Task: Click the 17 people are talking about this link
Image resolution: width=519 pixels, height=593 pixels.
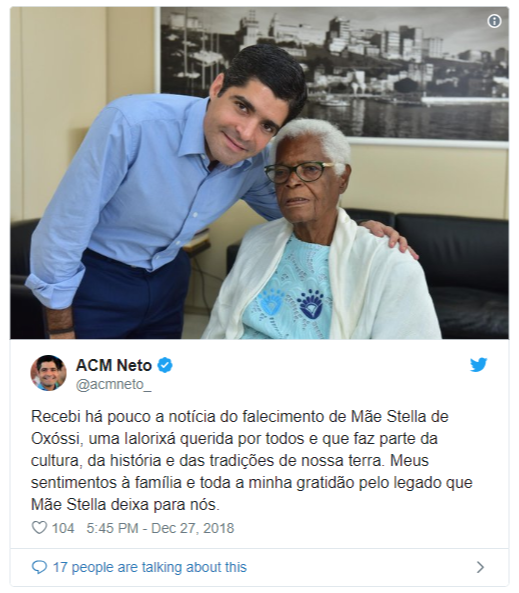Action: (x=149, y=567)
